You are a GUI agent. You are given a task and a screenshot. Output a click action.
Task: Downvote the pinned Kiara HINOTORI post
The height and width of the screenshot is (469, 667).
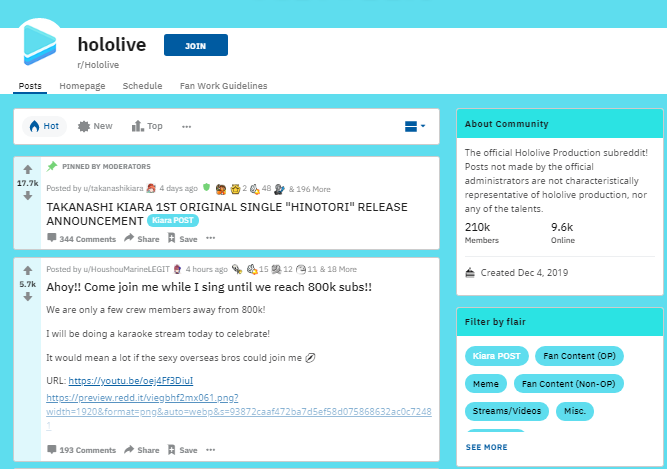point(28,196)
